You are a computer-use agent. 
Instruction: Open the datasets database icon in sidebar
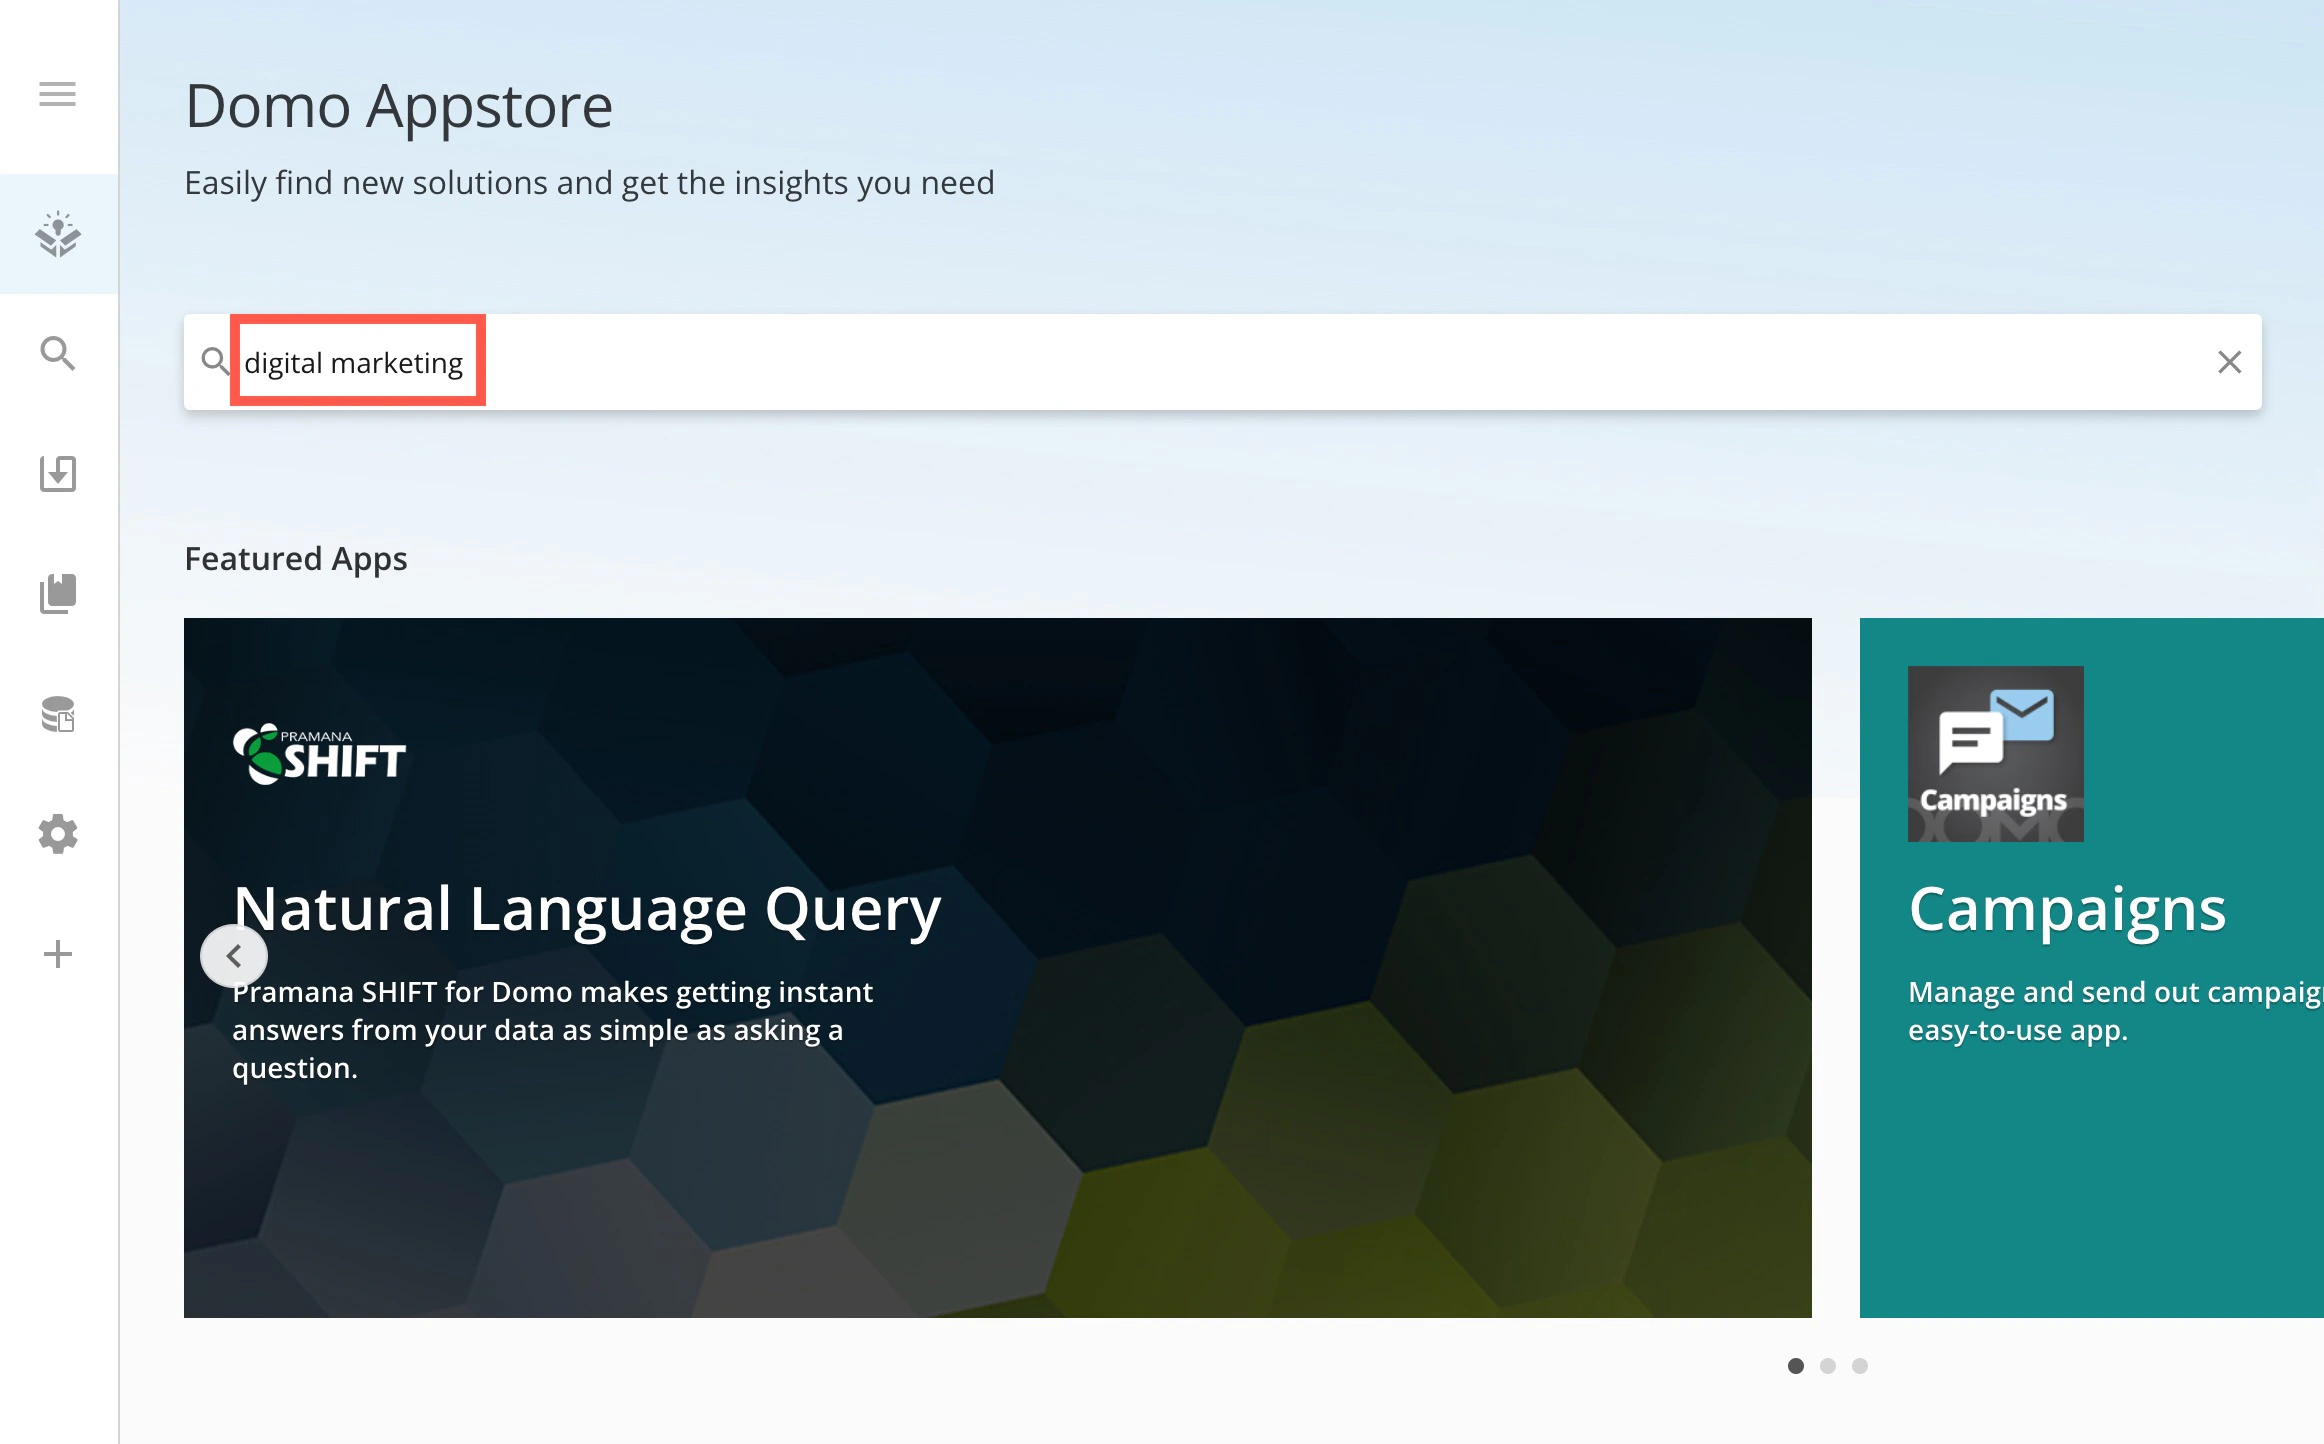(x=57, y=714)
